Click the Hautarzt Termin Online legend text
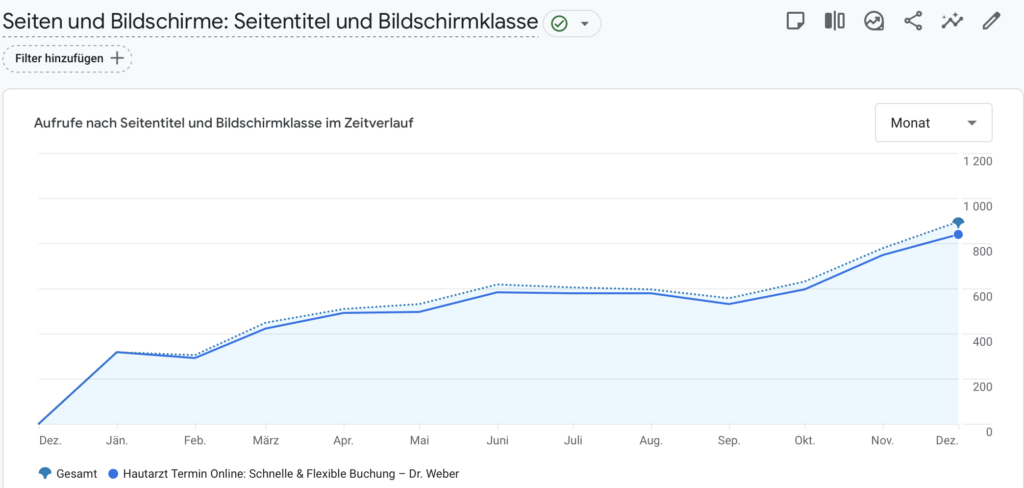This screenshot has width=1024, height=488. [x=291, y=474]
